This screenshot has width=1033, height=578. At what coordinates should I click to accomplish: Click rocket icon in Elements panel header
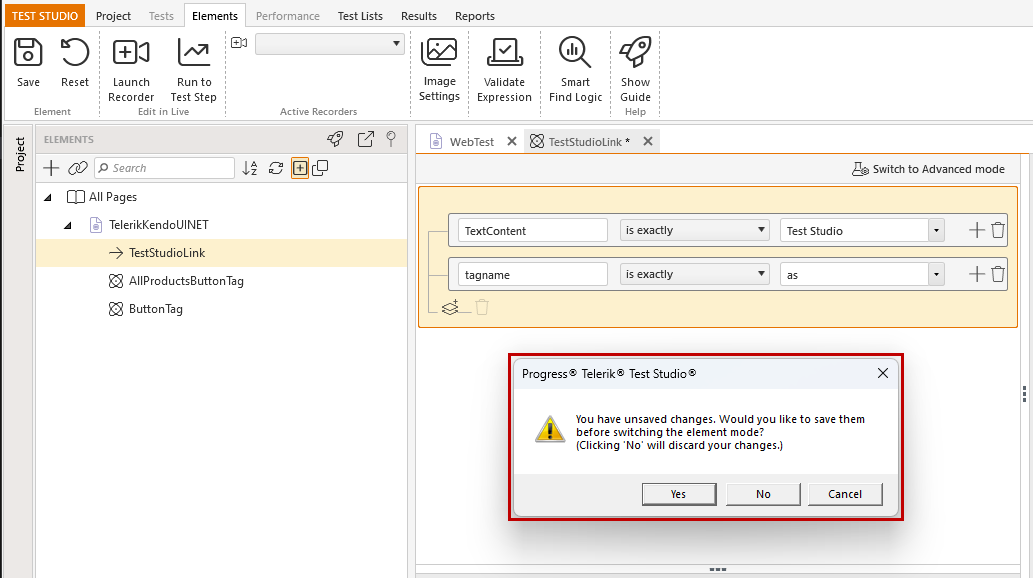point(335,139)
